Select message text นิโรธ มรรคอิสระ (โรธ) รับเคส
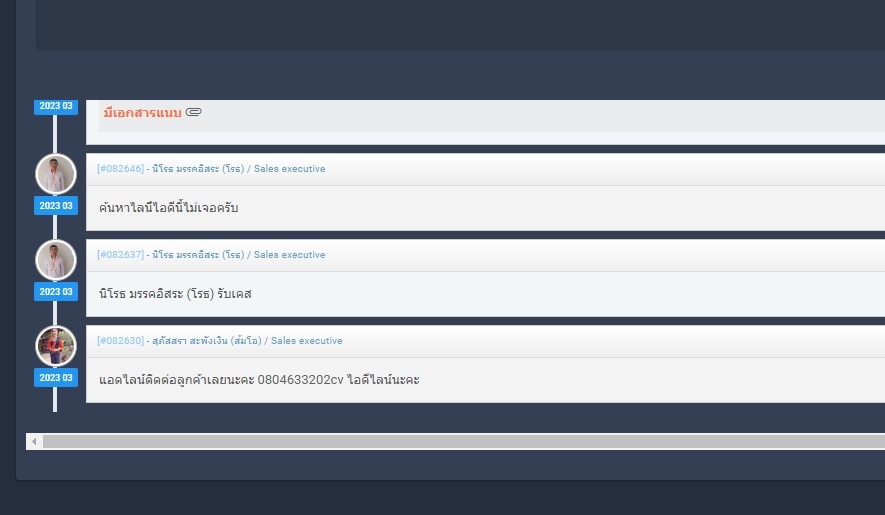This screenshot has width=885, height=515. pyautogui.click(x=175, y=294)
